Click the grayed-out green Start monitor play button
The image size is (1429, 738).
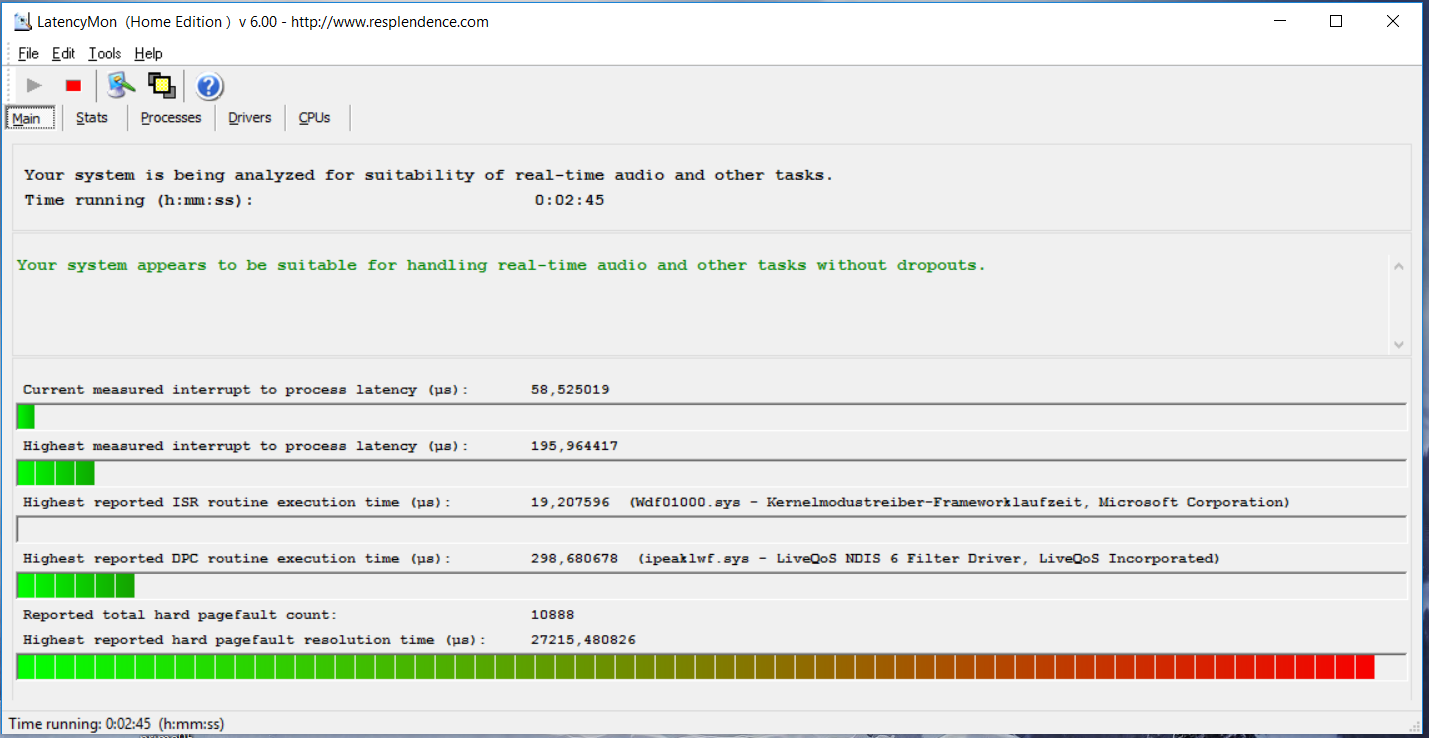[34, 86]
